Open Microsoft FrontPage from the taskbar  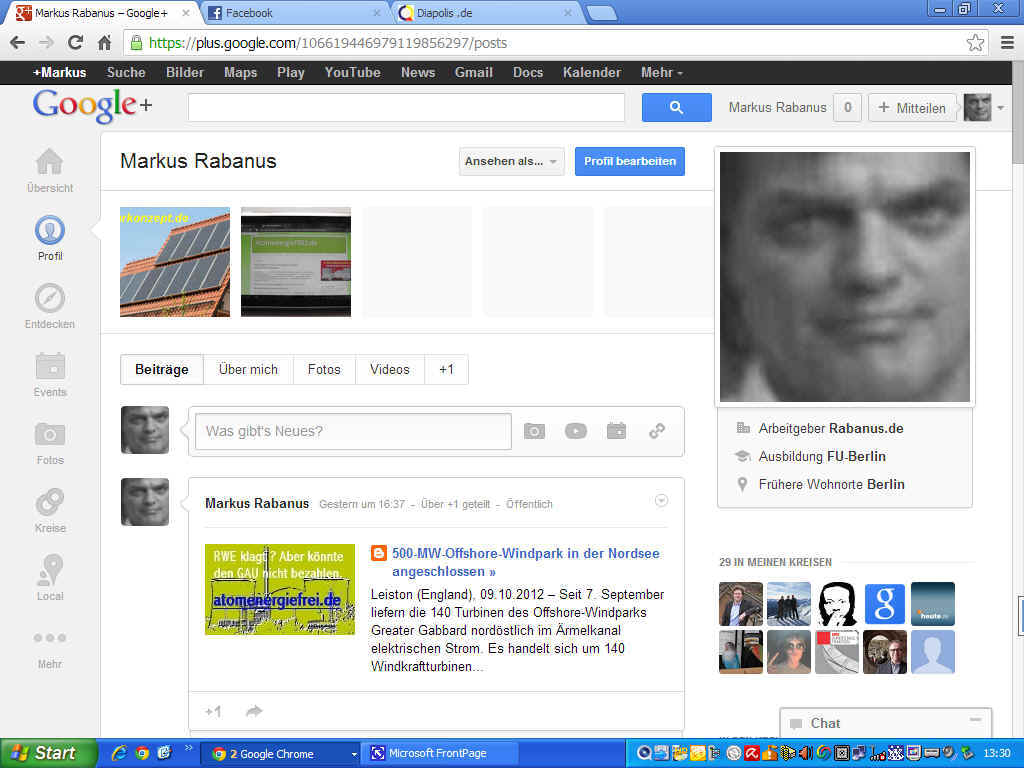pyautogui.click(x=440, y=753)
